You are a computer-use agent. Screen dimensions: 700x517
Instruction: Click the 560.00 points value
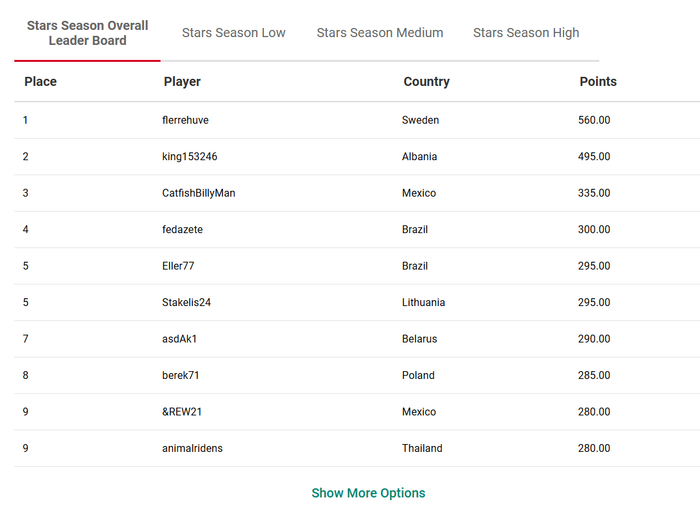594,120
